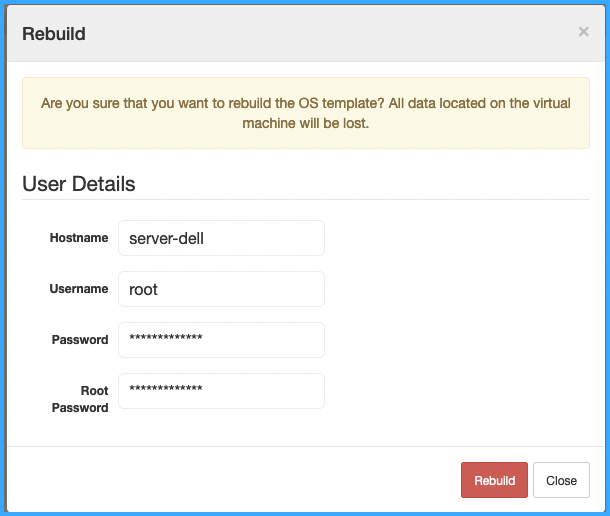Click the User Details heading
The height and width of the screenshot is (516, 610).
[x=79, y=184]
